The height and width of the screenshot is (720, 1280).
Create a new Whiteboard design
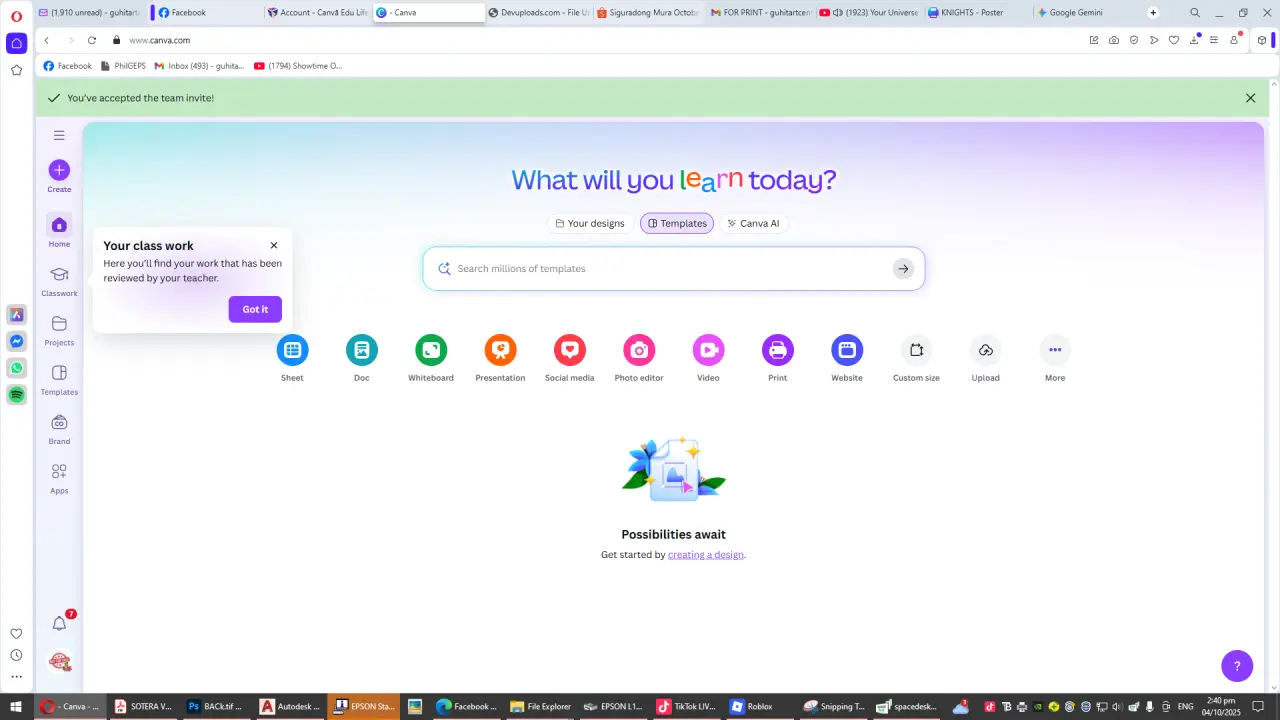pyautogui.click(x=431, y=350)
